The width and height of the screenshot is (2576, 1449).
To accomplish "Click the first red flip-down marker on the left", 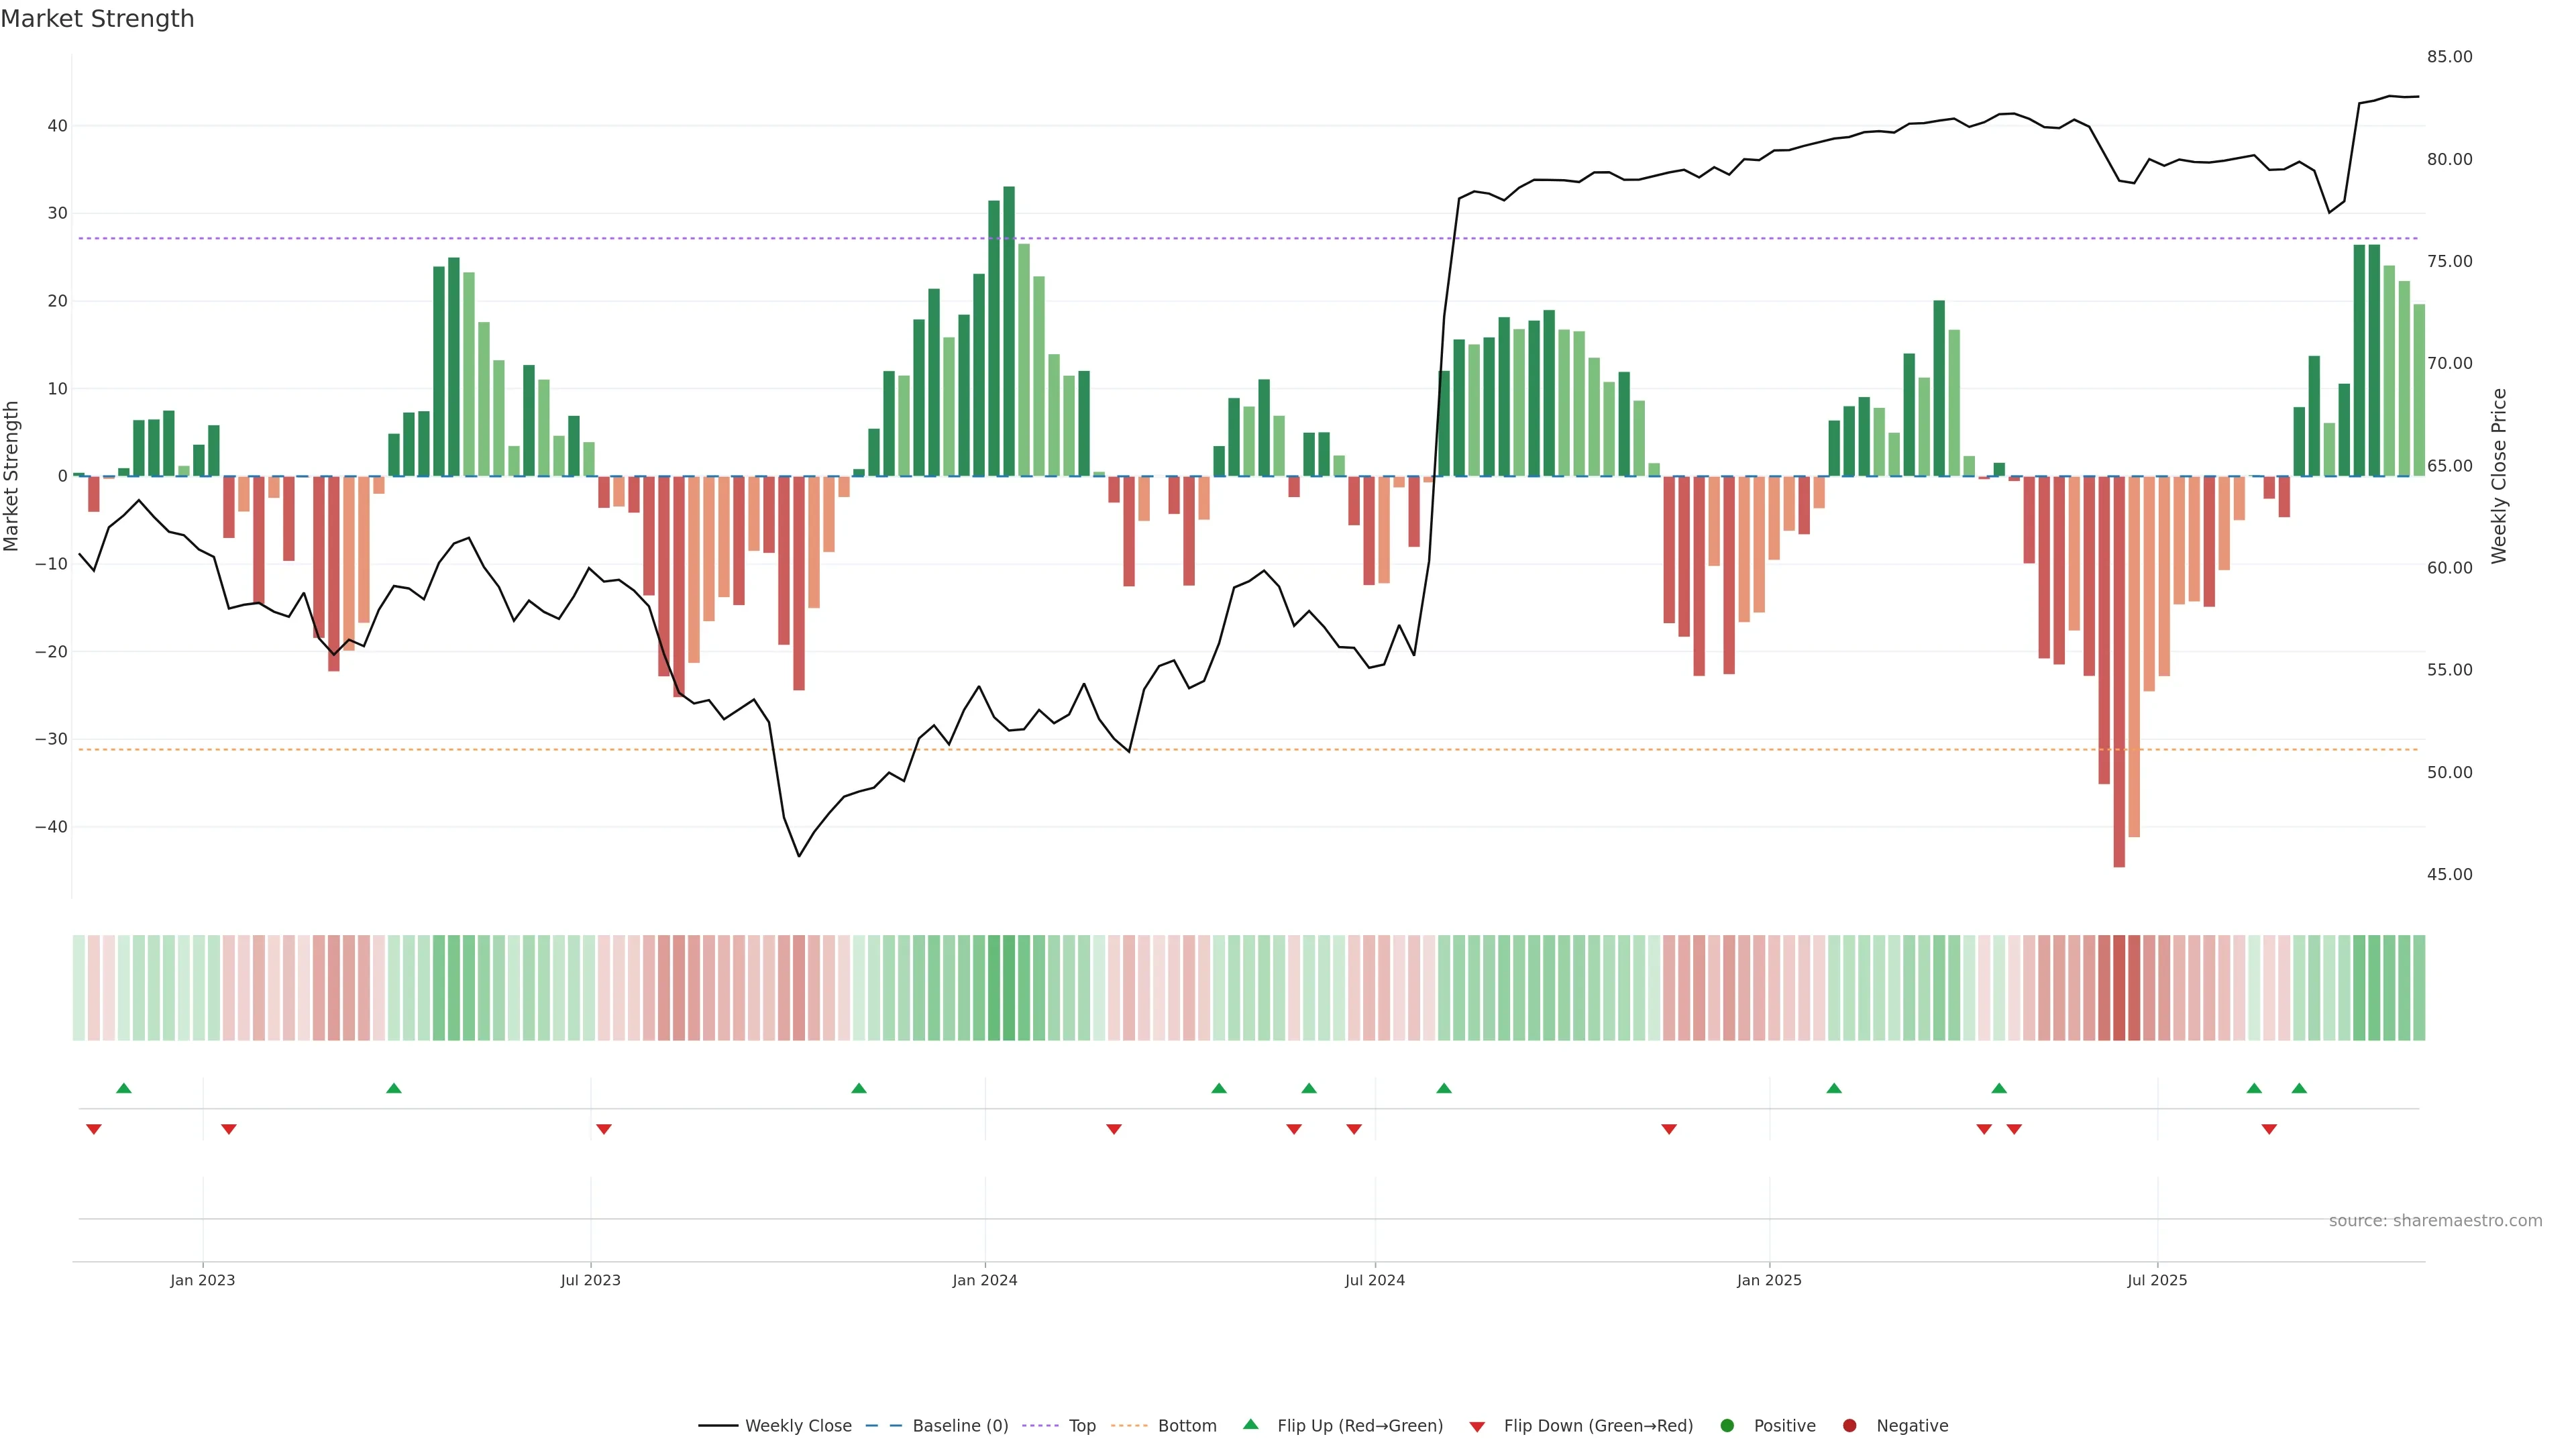I will (94, 1129).
